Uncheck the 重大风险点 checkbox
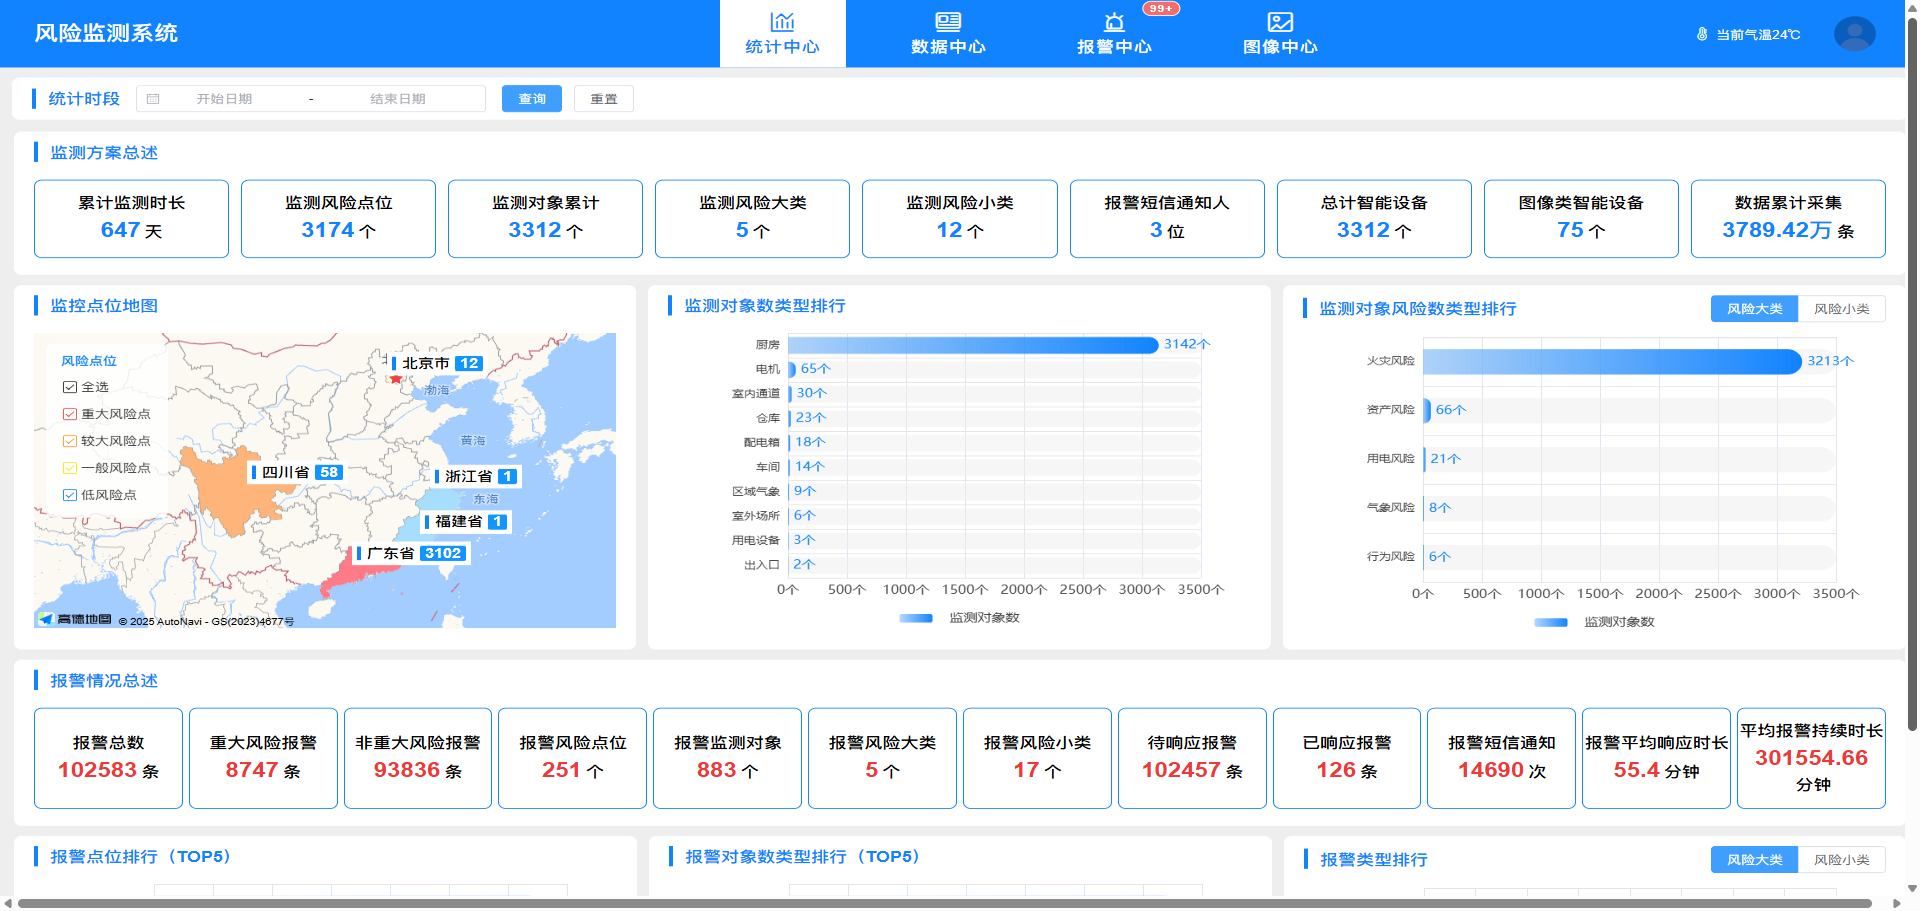 coord(70,414)
